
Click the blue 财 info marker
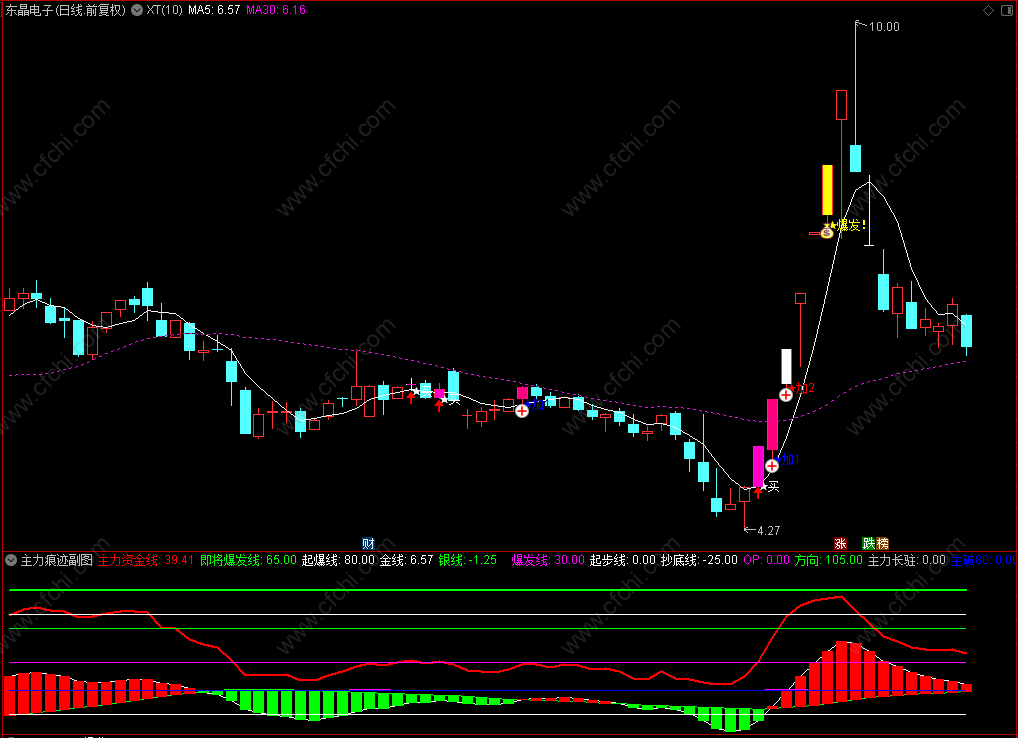pyautogui.click(x=368, y=543)
